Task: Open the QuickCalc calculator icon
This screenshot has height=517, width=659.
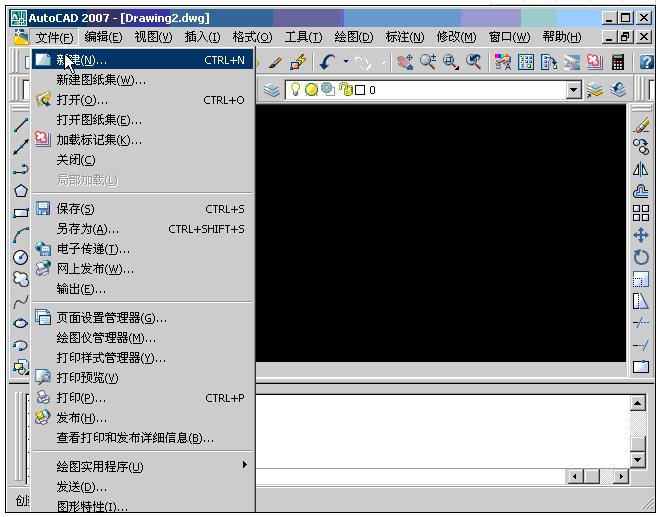Action: click(x=619, y=62)
